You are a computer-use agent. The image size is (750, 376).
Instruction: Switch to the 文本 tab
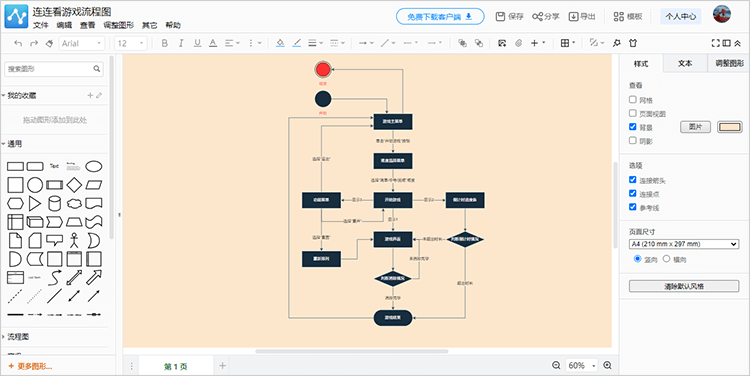[x=685, y=63]
